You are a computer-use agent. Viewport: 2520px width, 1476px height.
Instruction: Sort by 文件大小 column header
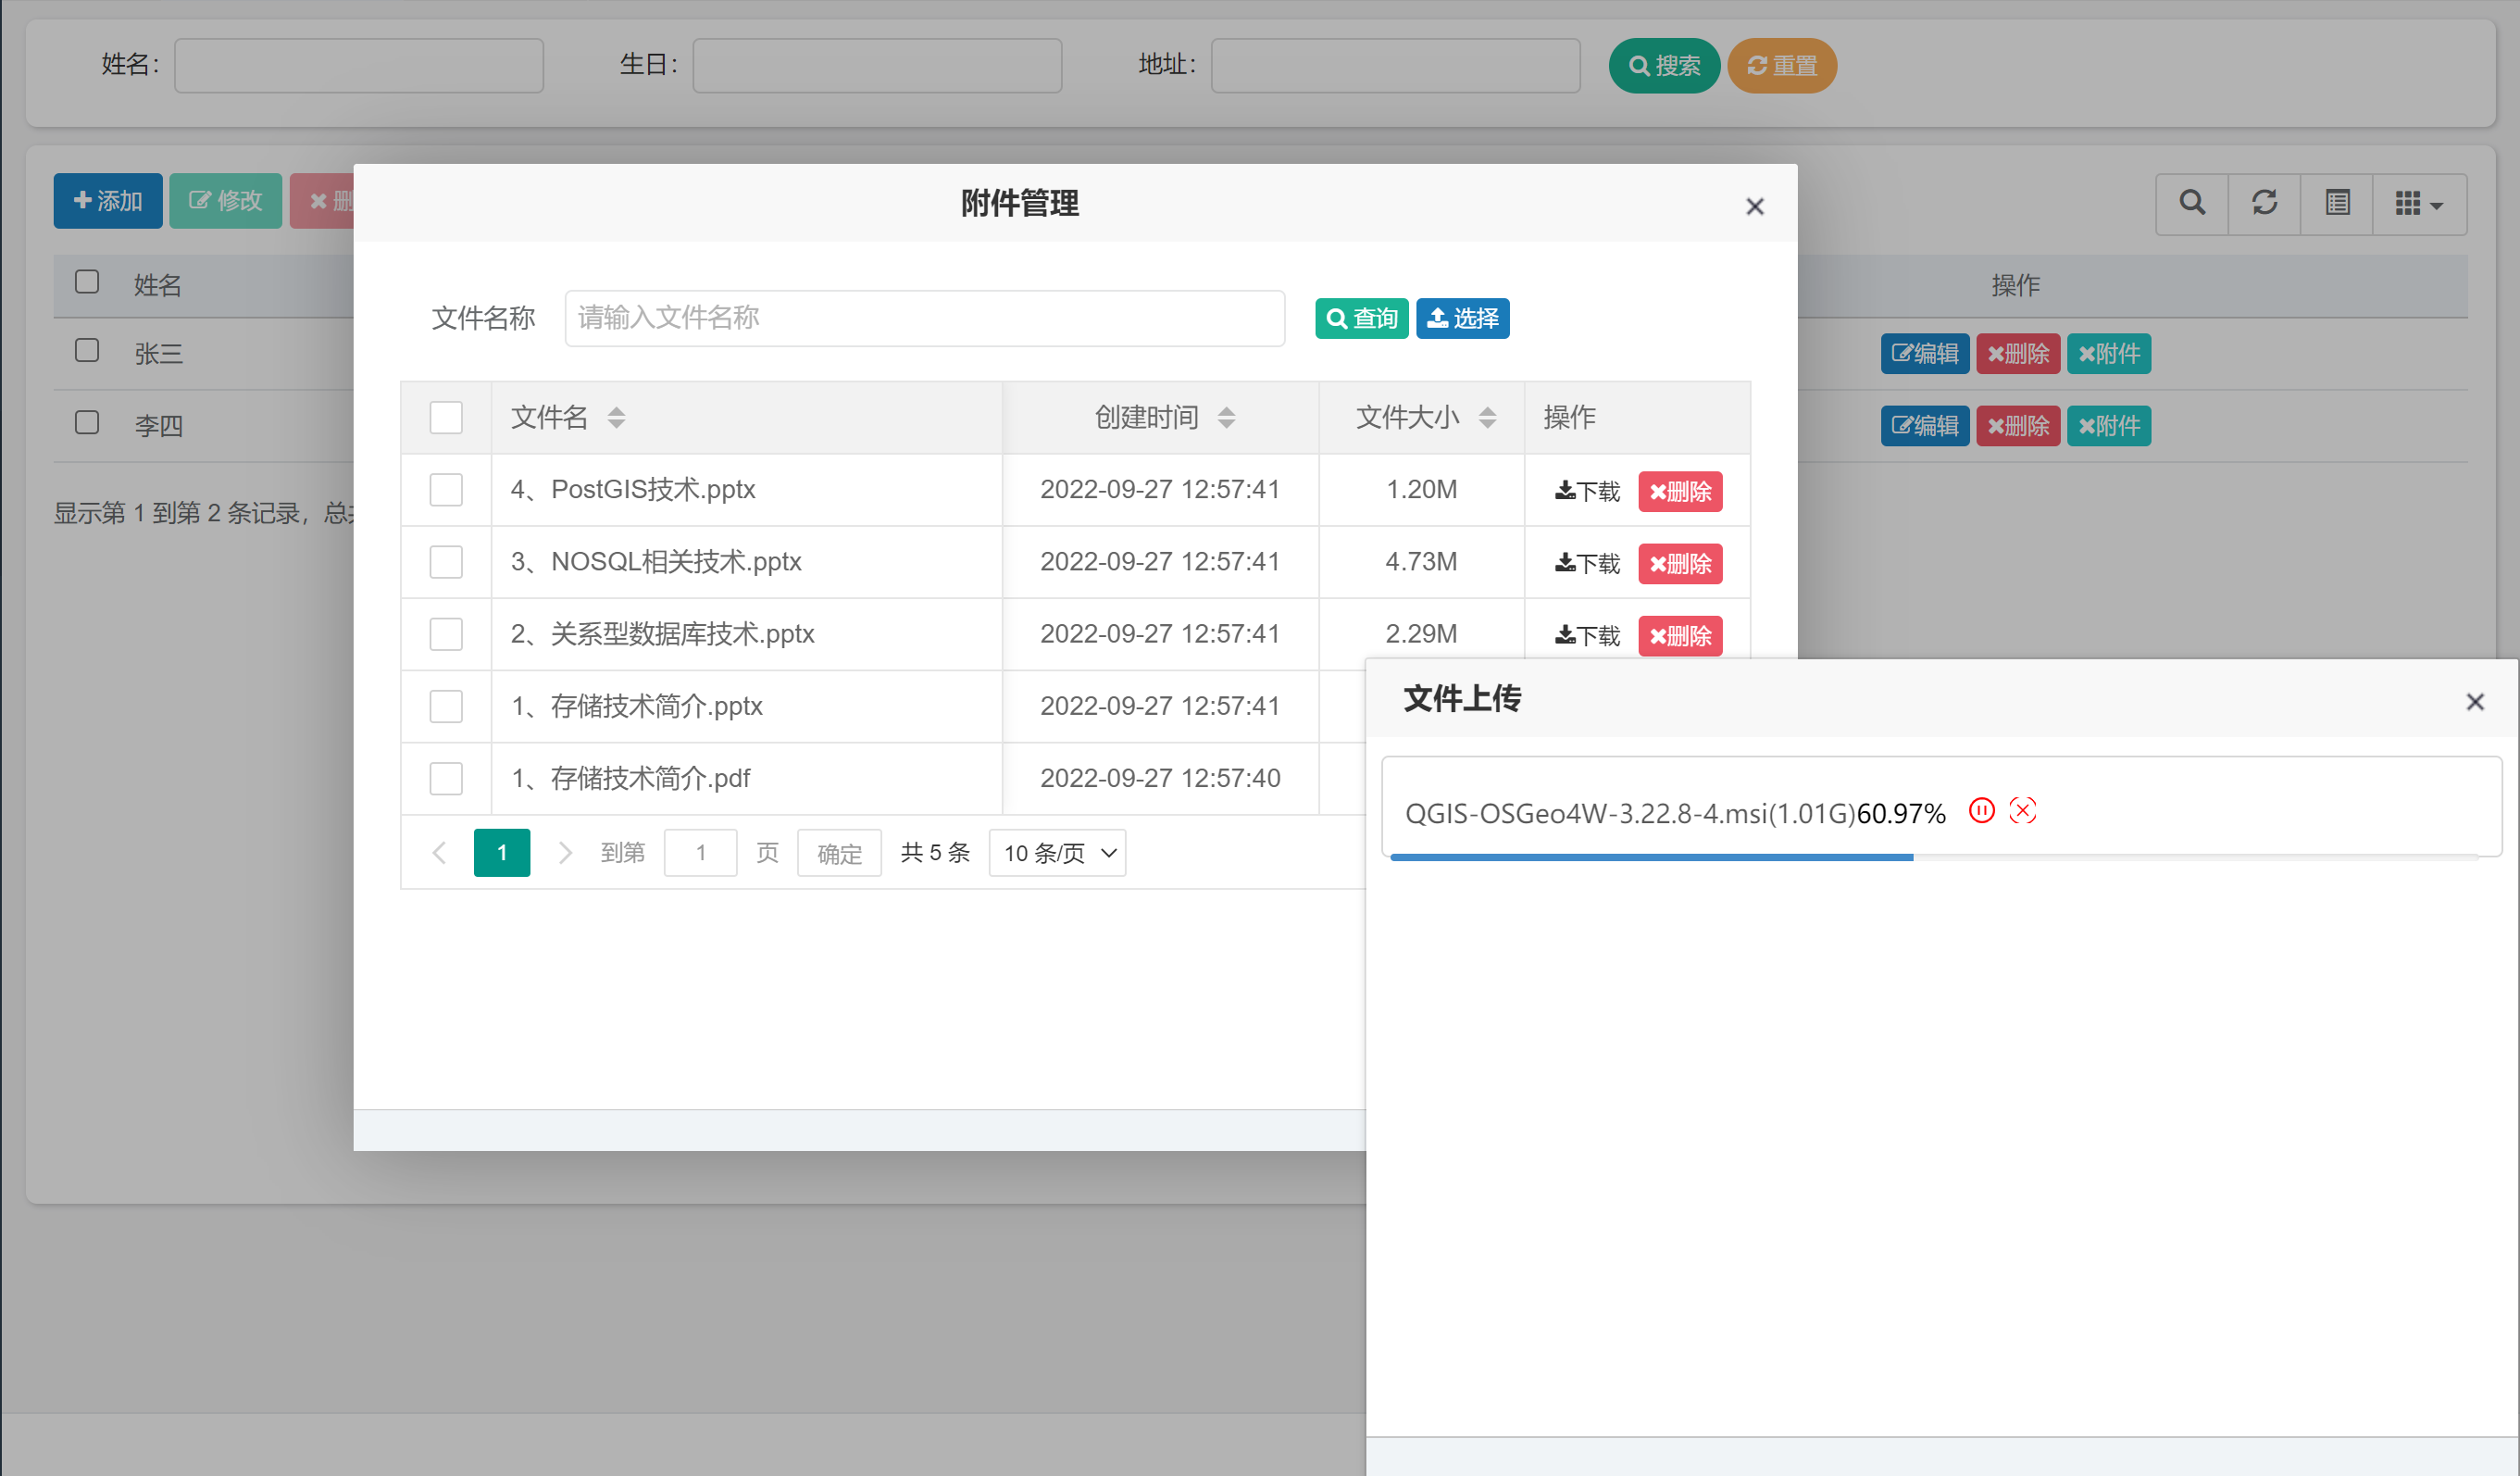coord(1487,417)
